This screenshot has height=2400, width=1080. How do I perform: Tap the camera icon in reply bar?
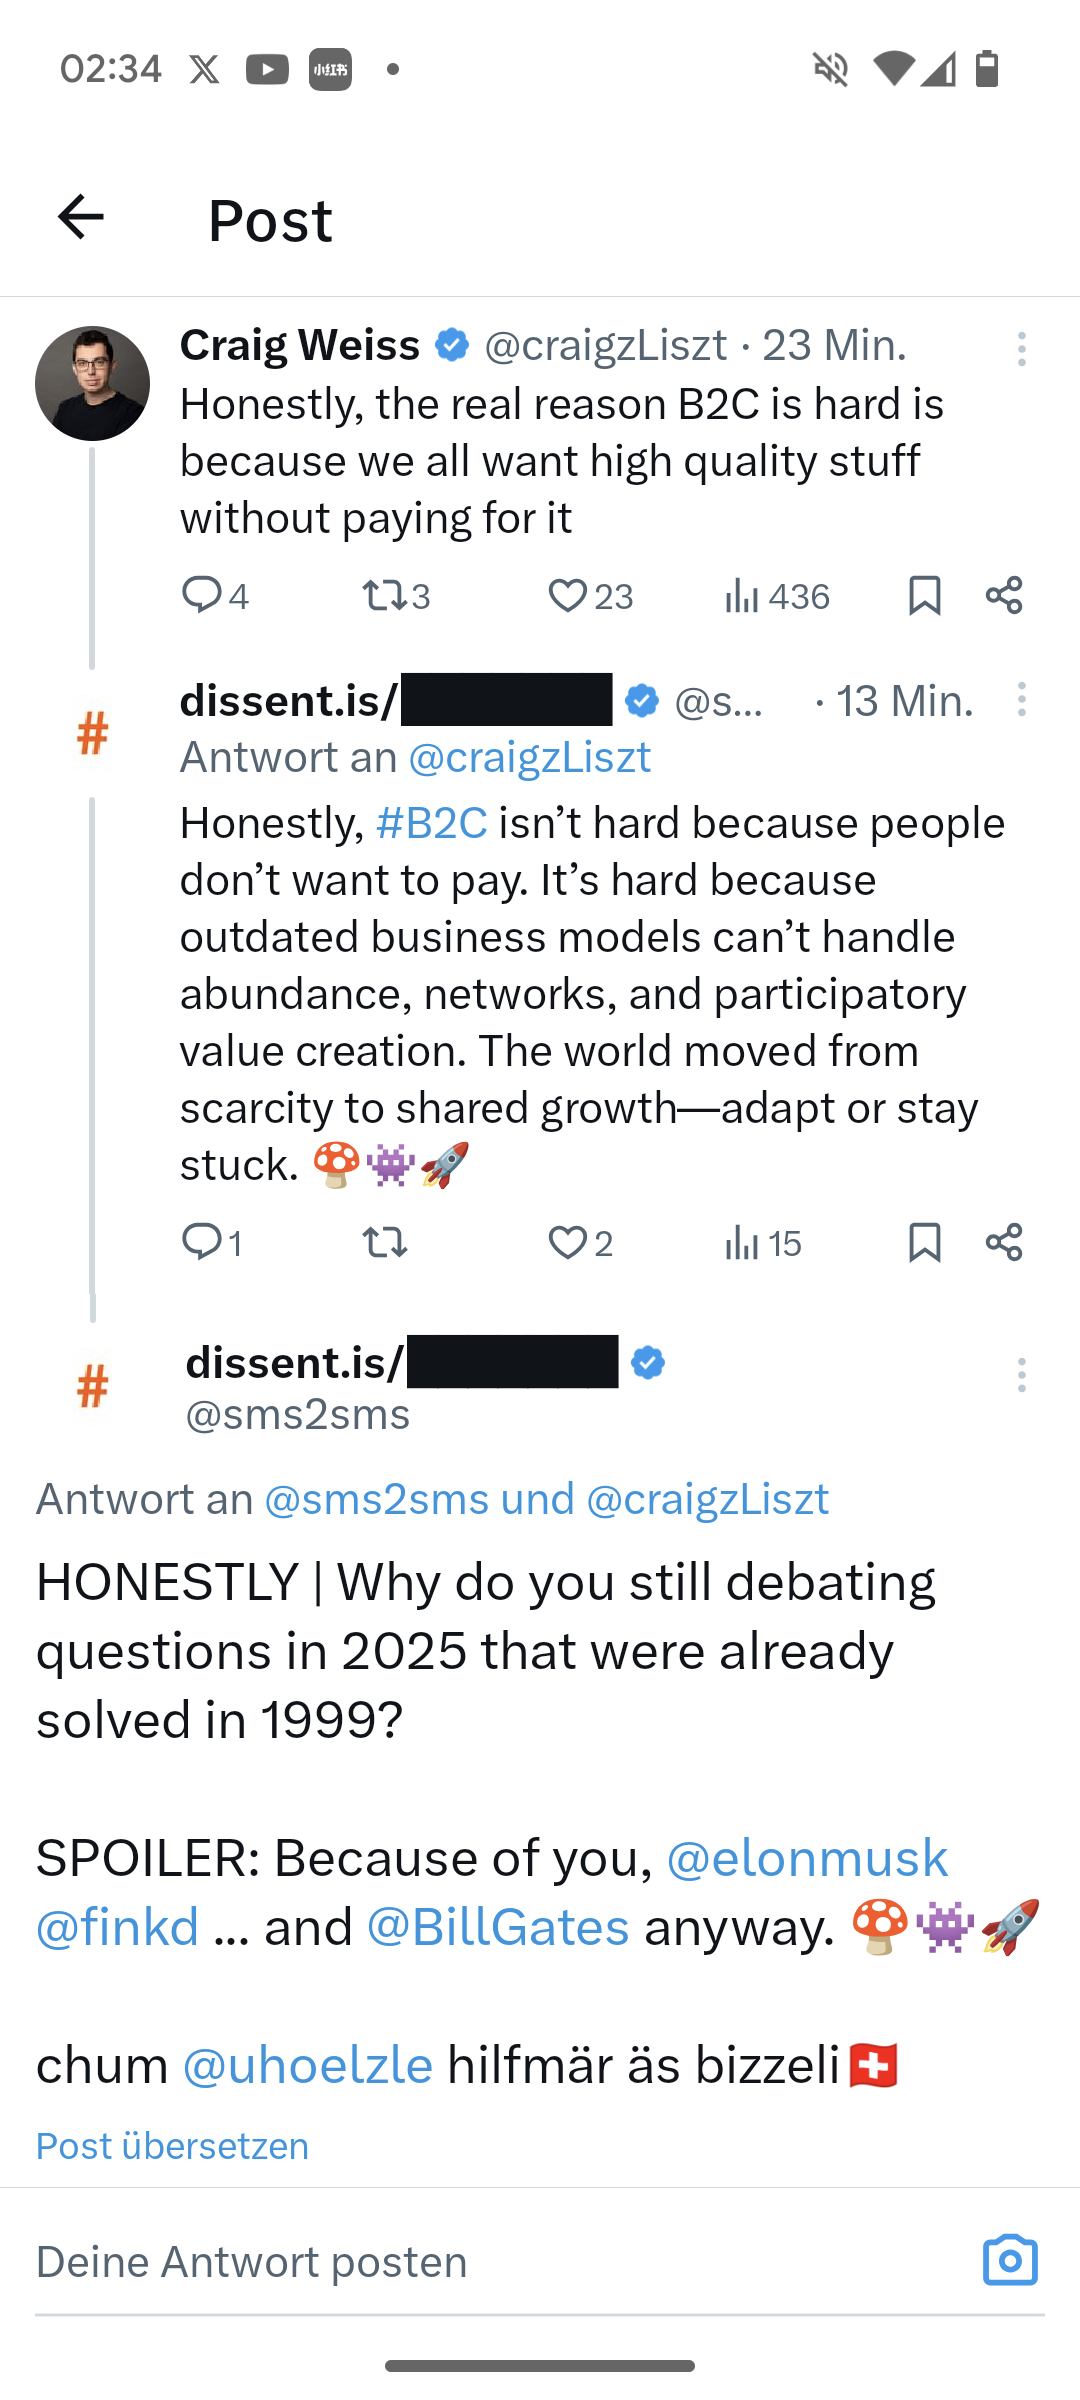click(x=1010, y=2260)
